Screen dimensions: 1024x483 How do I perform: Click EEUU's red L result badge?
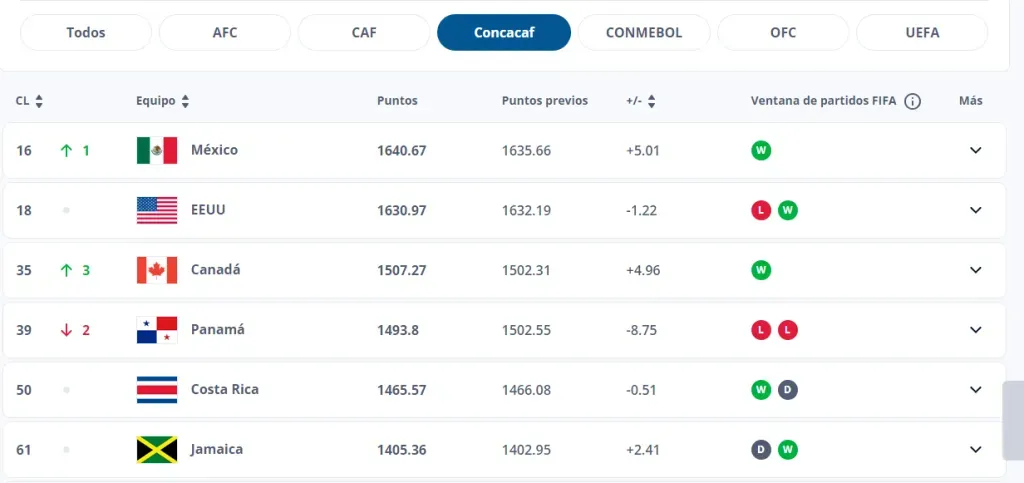coord(762,210)
